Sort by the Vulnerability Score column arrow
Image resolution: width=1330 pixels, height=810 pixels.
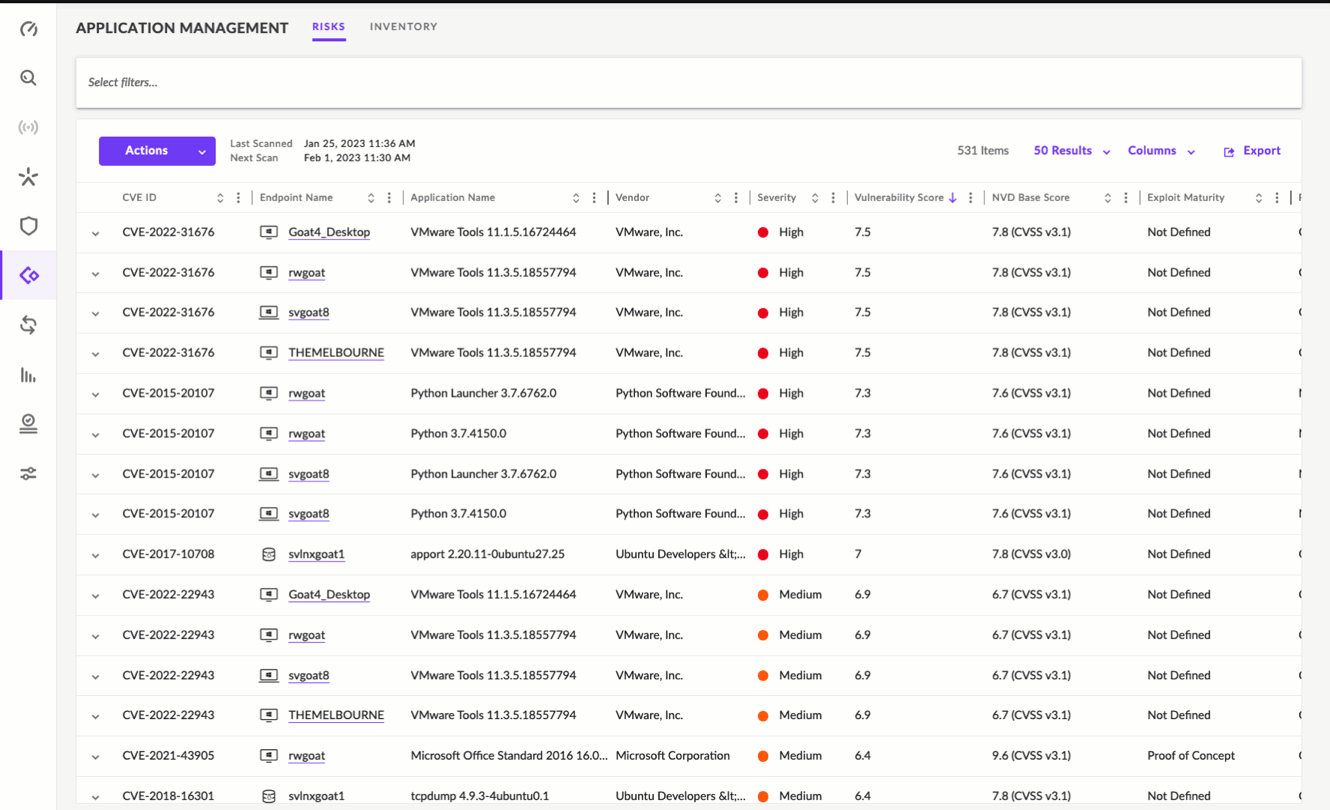pos(952,198)
